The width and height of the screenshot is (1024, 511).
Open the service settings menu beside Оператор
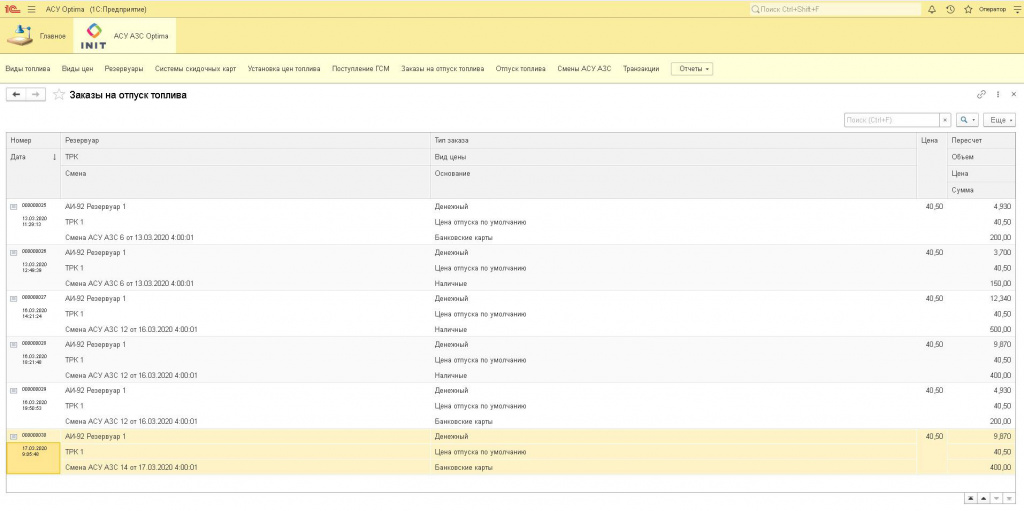(1014, 9)
